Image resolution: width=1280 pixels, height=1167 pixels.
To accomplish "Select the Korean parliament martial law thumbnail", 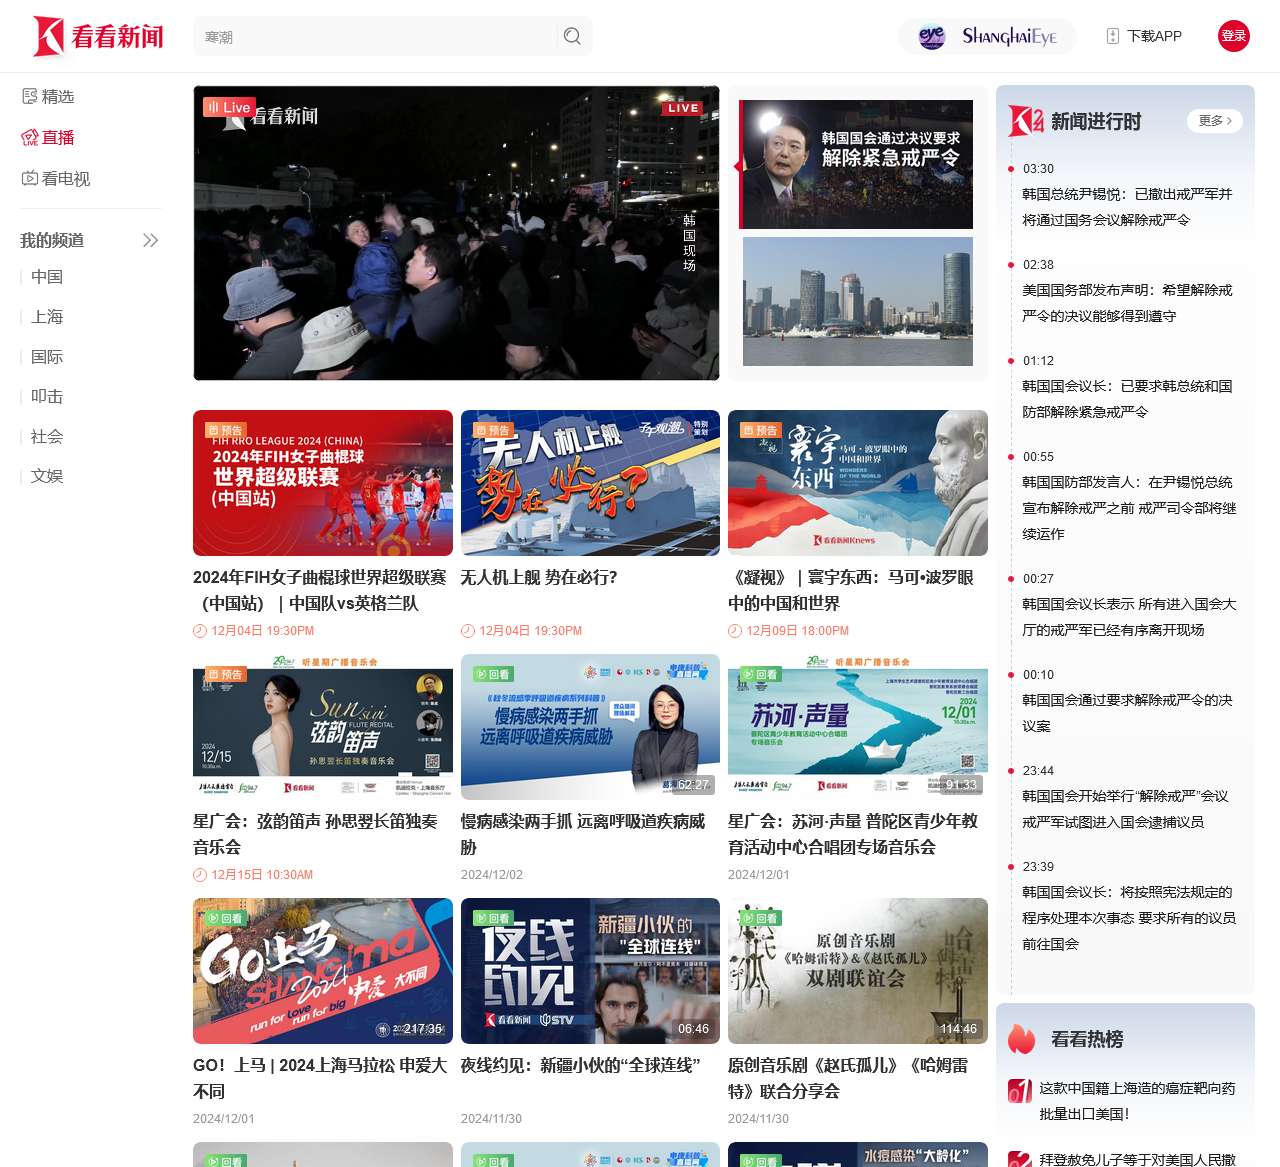I will [x=856, y=163].
